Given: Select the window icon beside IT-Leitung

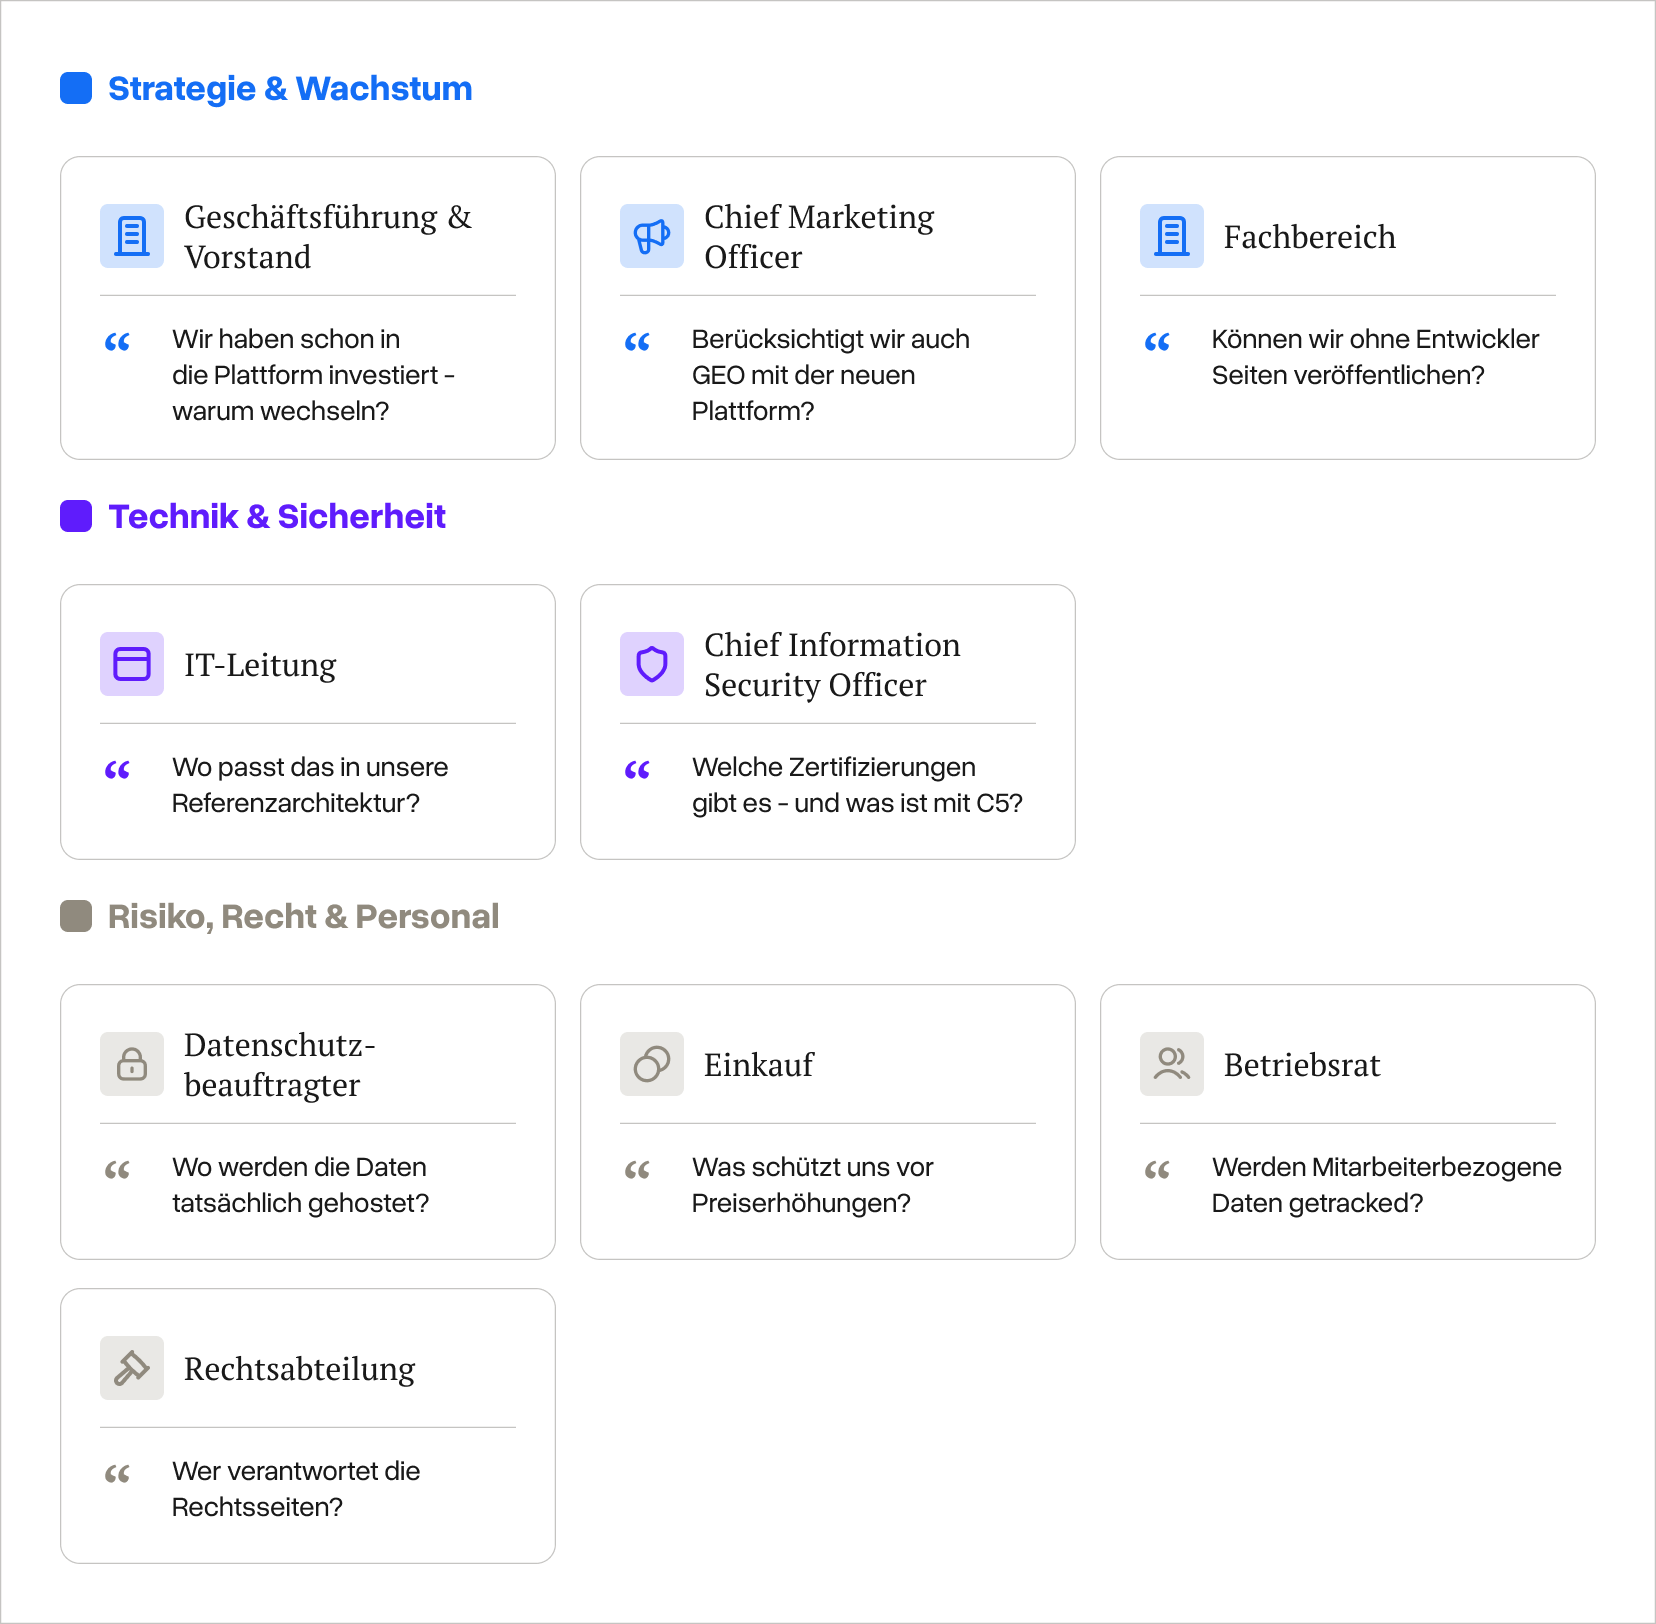Looking at the screenshot, I should 132,664.
